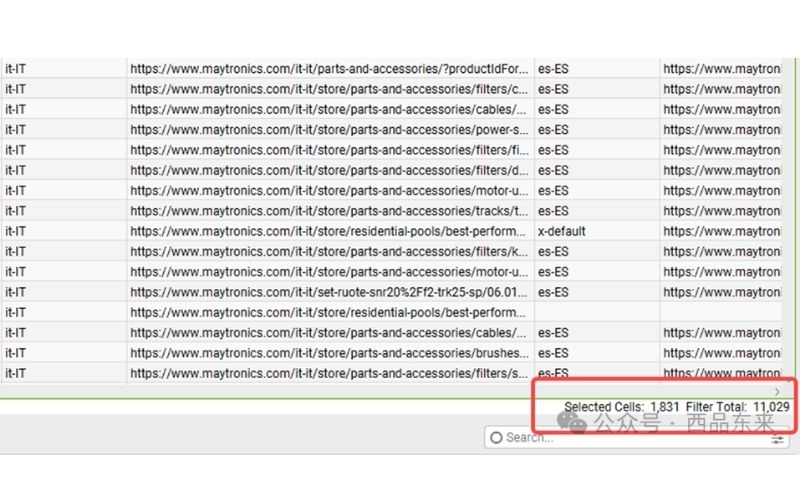Click the last-column maytronics URL in the filters/d... row

(x=722, y=170)
